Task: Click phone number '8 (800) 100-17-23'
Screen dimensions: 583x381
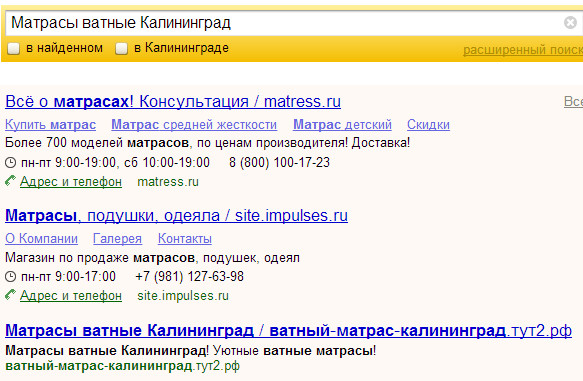Action: [x=279, y=162]
